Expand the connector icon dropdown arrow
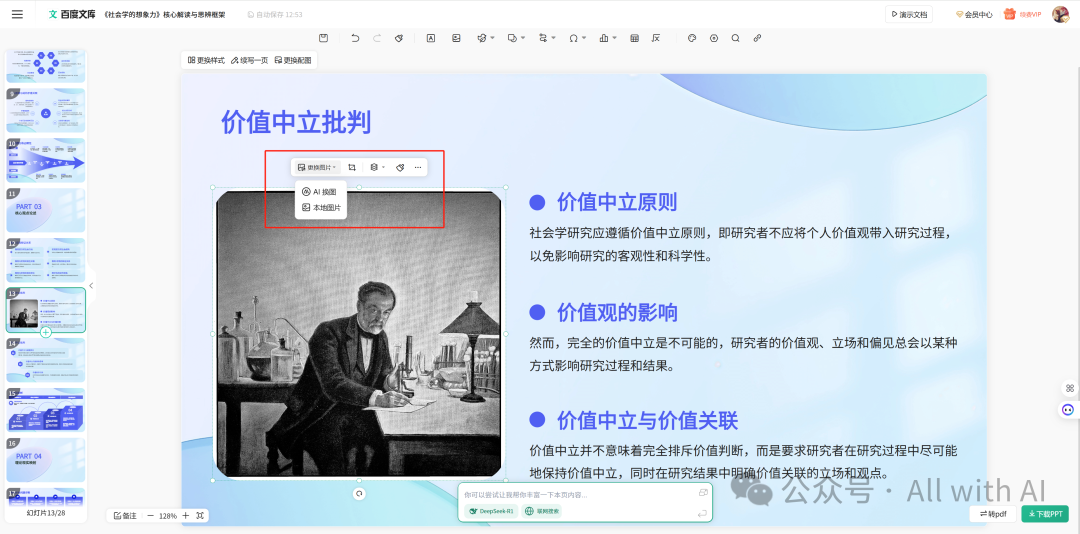The height and width of the screenshot is (534, 1080). coord(554,39)
